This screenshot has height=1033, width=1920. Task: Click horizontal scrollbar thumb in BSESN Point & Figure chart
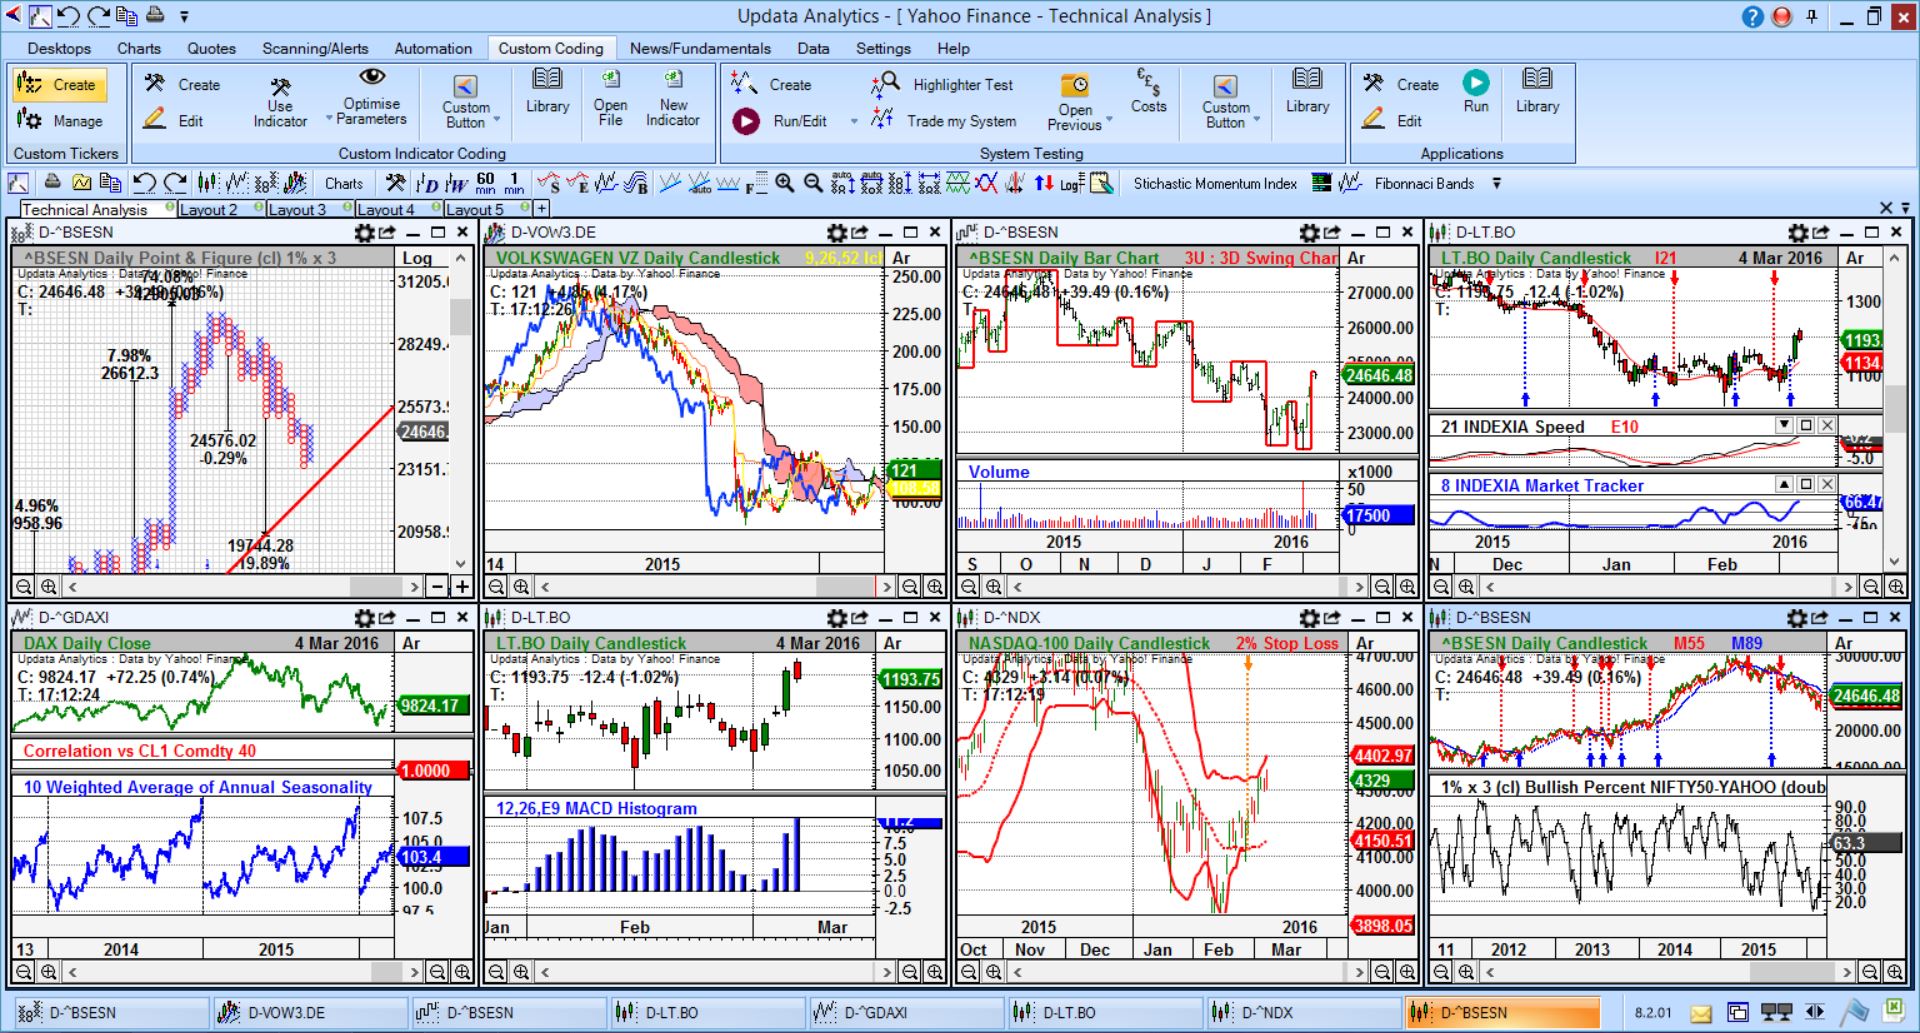coord(376,586)
